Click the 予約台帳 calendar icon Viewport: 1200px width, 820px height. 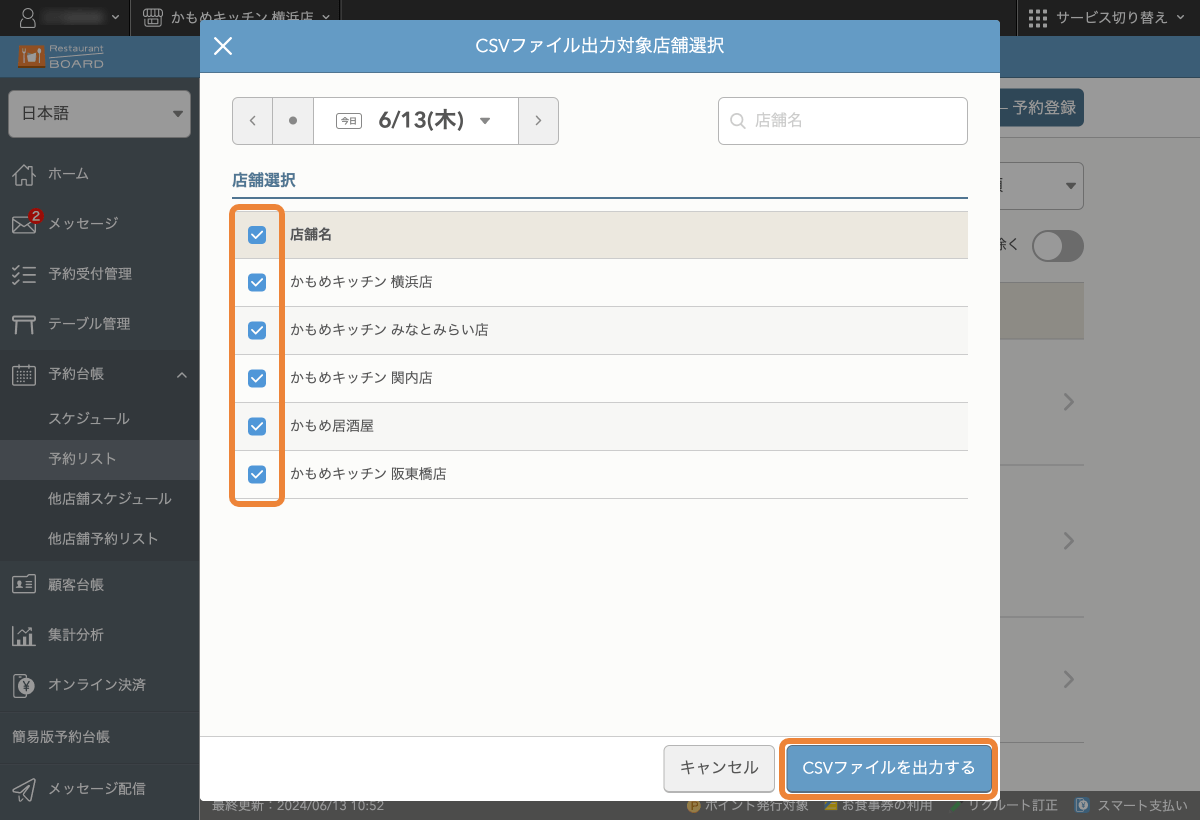(x=24, y=374)
